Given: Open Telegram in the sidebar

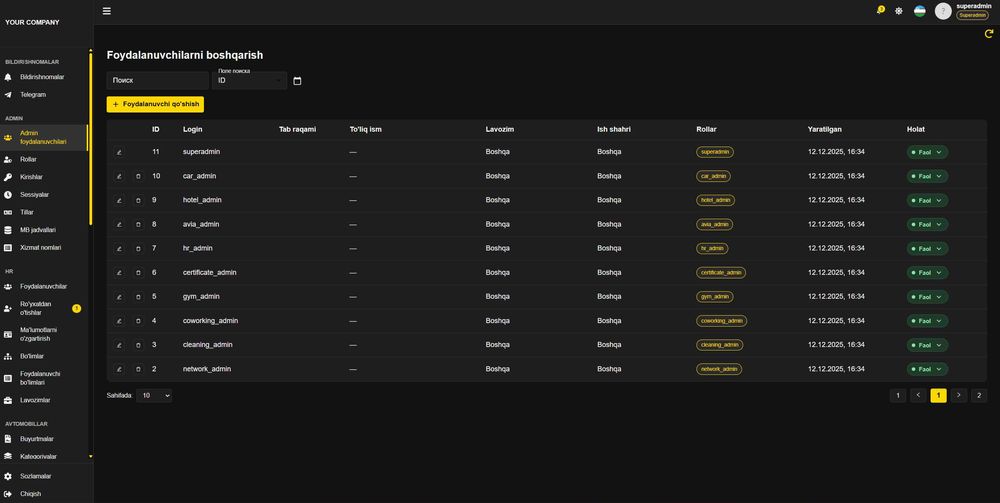Looking at the screenshot, I should pos(43,94).
